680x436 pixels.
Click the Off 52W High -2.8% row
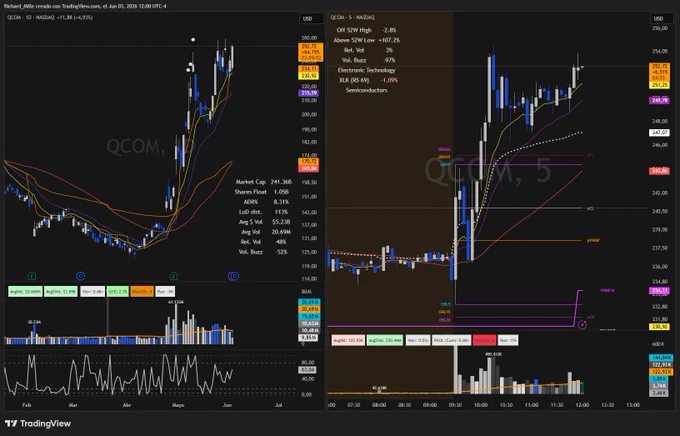click(366, 30)
